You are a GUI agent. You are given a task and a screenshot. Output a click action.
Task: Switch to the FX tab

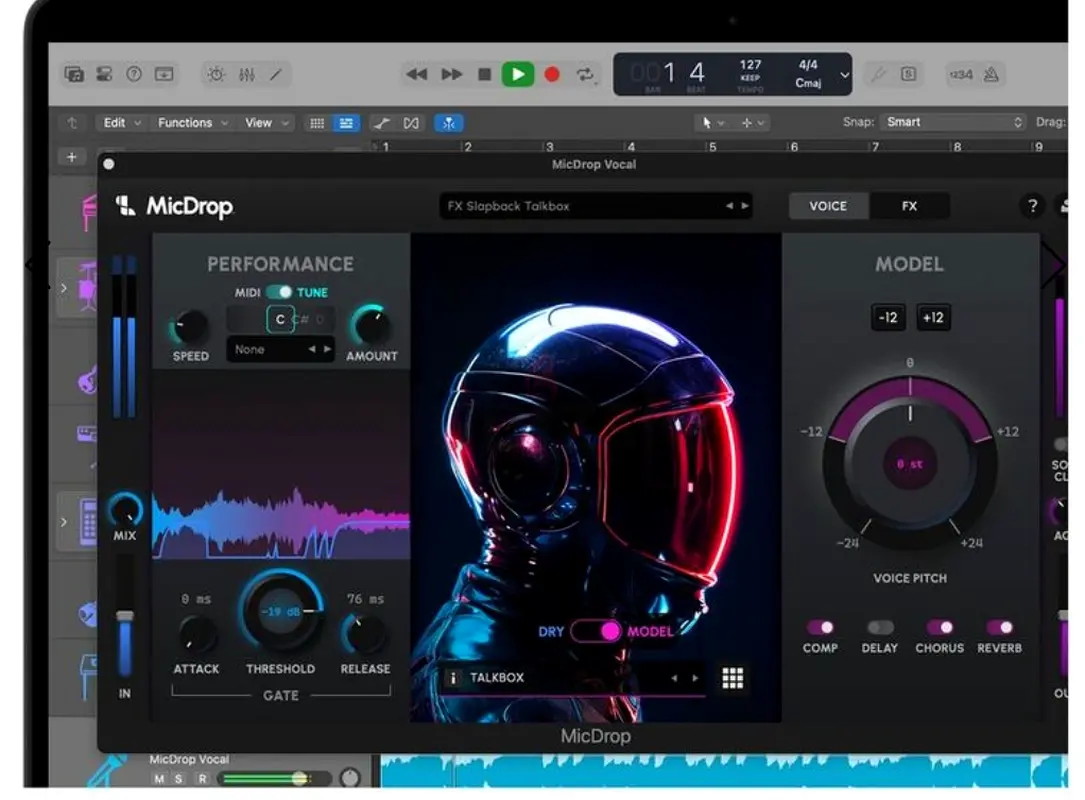[909, 206]
